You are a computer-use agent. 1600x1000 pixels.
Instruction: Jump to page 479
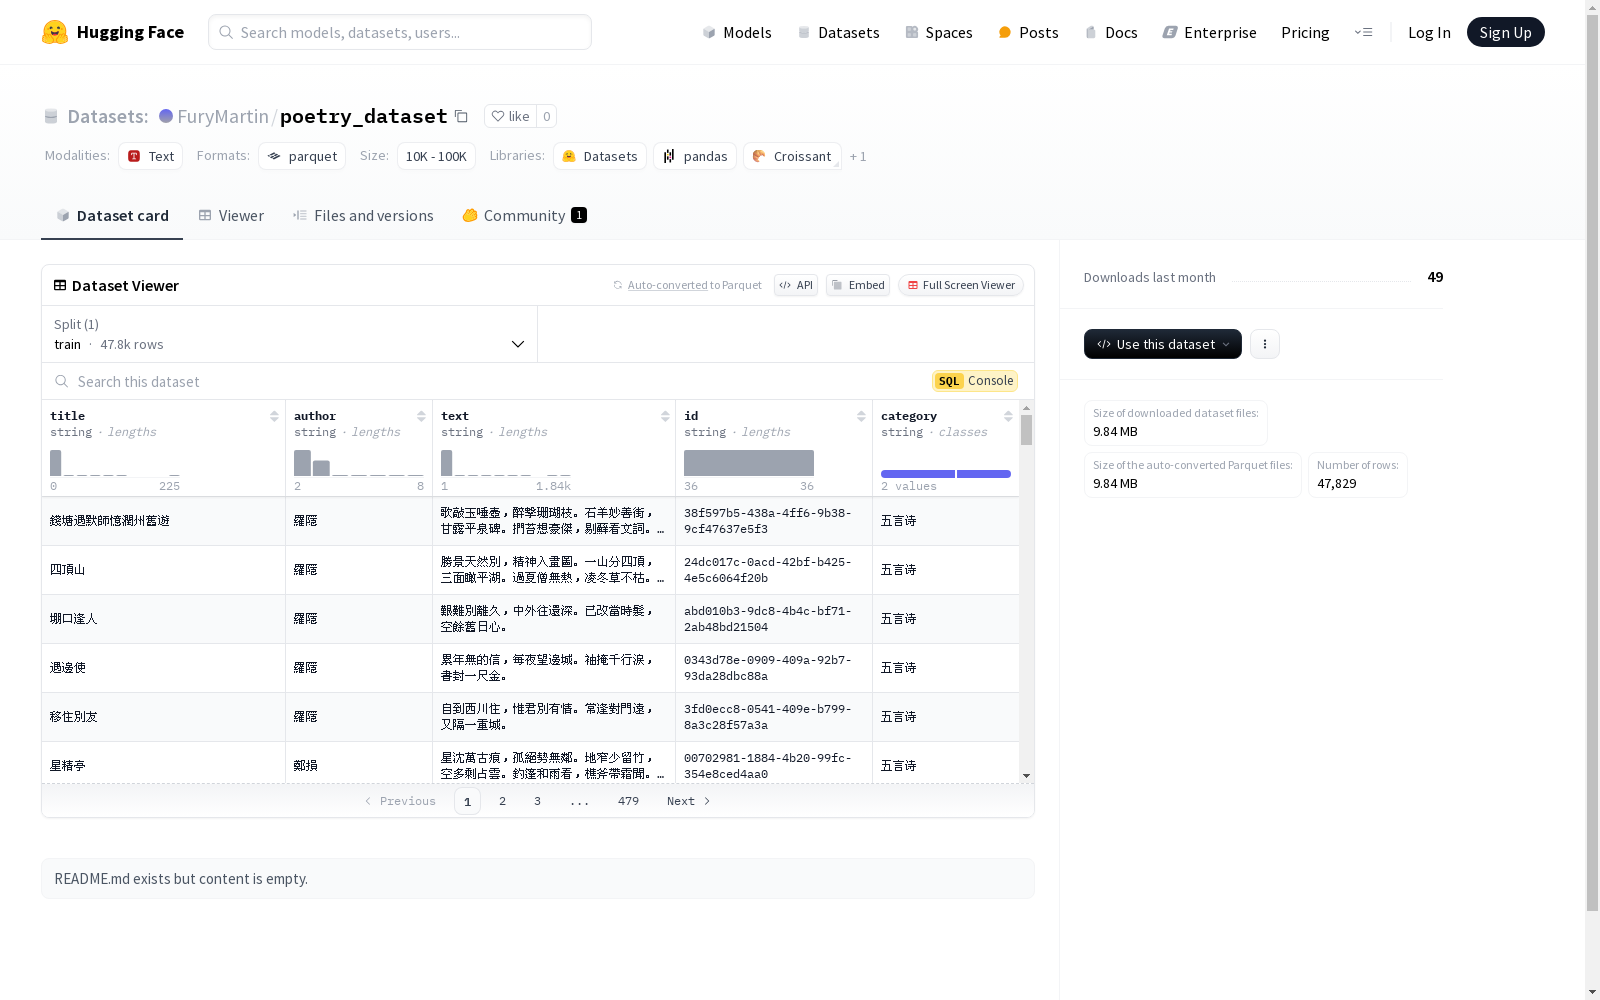pos(628,801)
